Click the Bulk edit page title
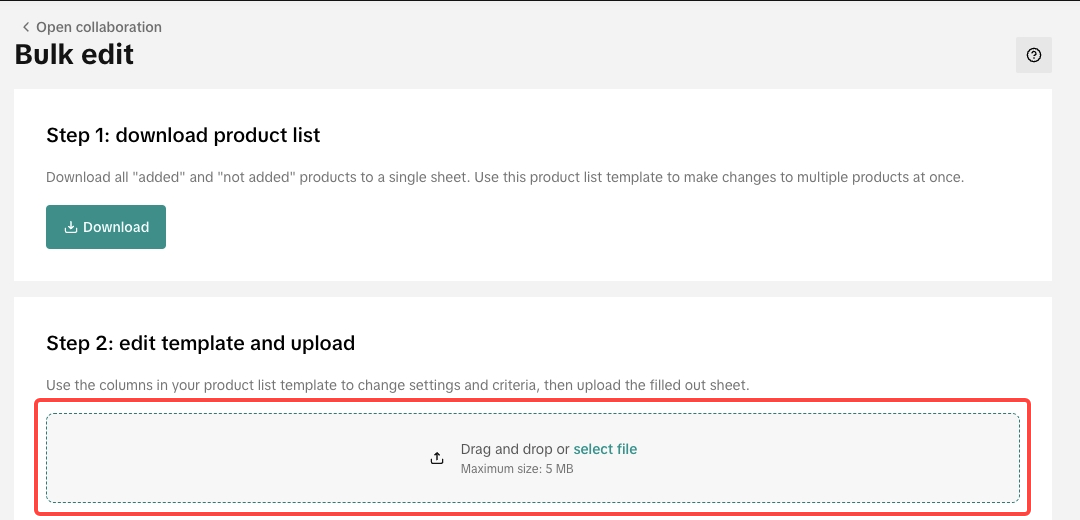This screenshot has height=520, width=1080. point(74,54)
